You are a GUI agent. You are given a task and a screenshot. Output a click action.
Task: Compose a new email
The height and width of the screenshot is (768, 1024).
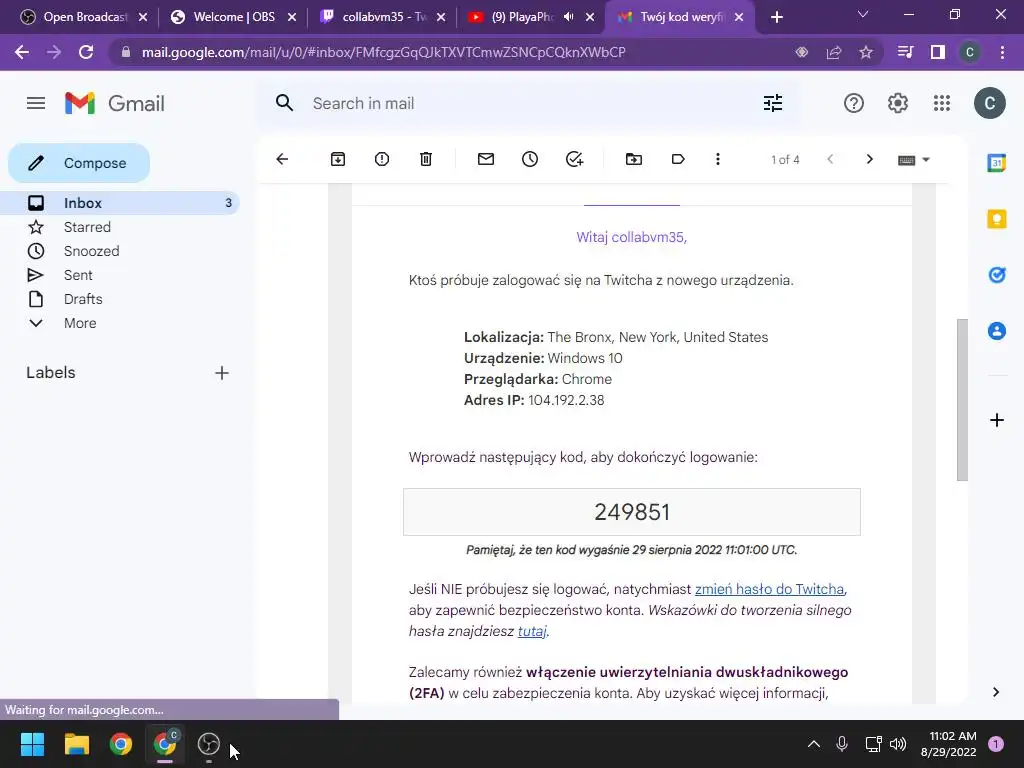point(79,163)
